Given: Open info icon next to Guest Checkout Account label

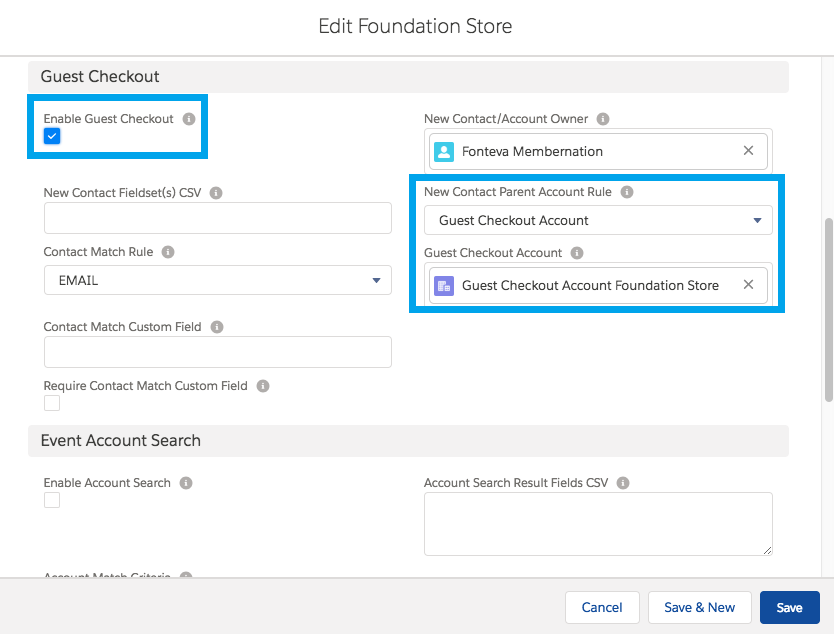Looking at the screenshot, I should [x=577, y=253].
